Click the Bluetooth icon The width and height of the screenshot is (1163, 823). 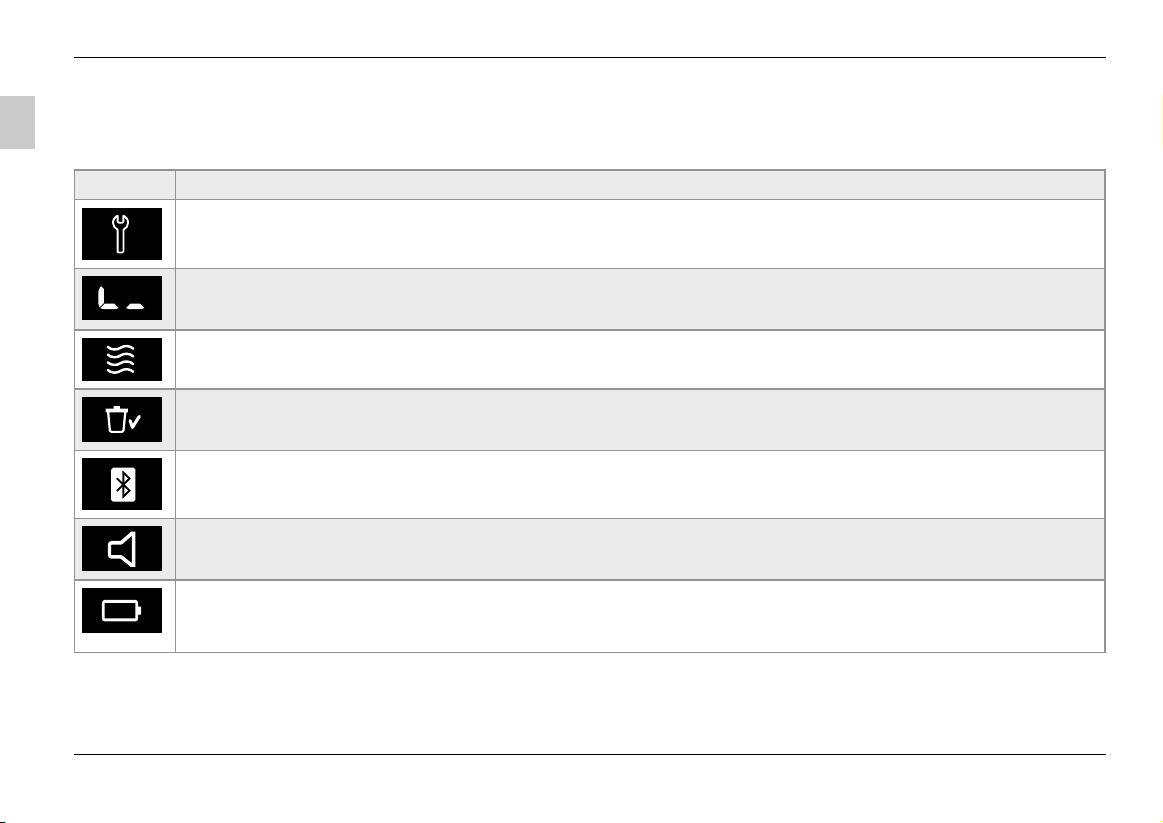click(122, 484)
